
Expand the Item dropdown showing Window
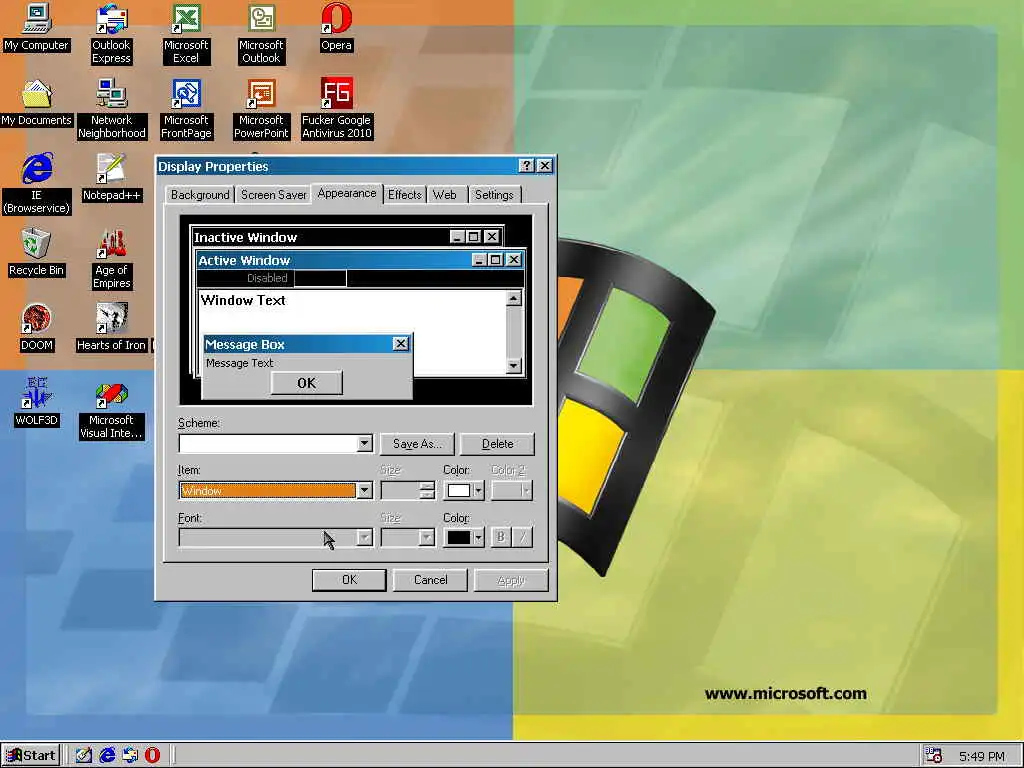[364, 490]
